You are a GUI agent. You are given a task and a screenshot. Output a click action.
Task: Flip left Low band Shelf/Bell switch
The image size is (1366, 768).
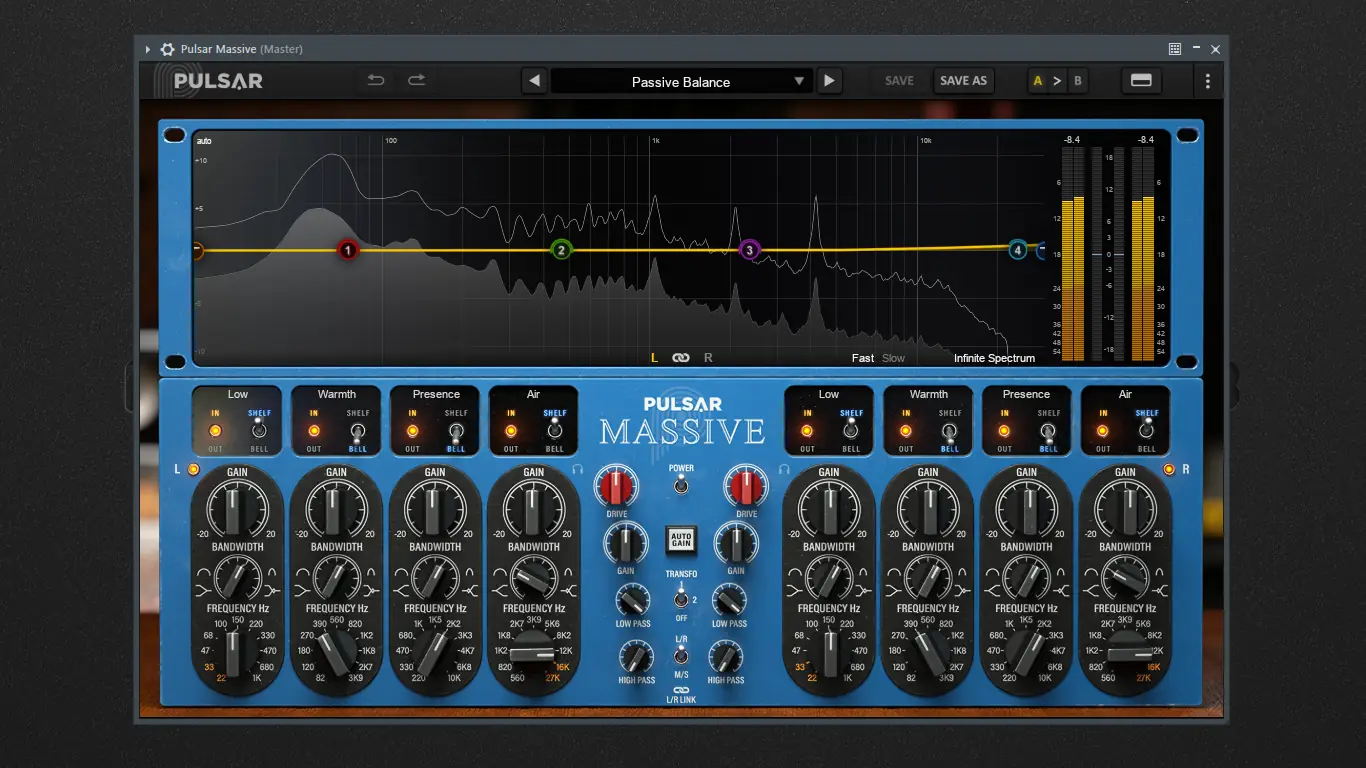pos(259,430)
